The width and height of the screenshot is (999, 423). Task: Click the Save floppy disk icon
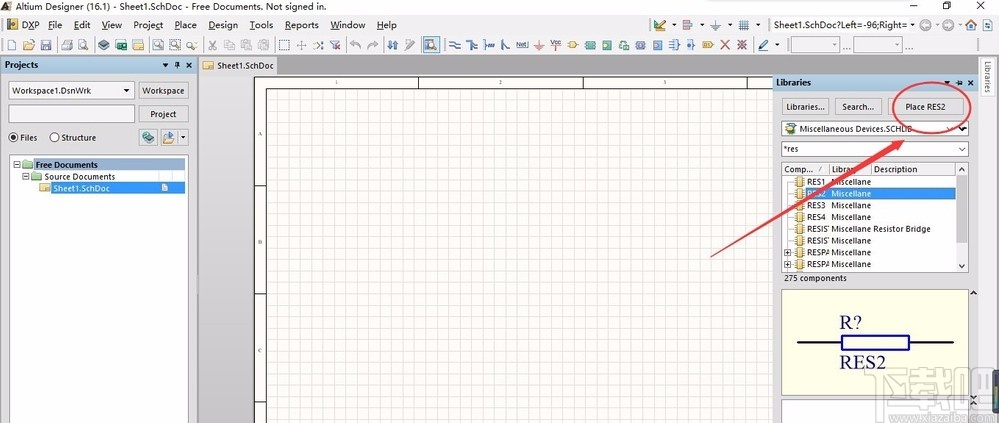point(46,45)
